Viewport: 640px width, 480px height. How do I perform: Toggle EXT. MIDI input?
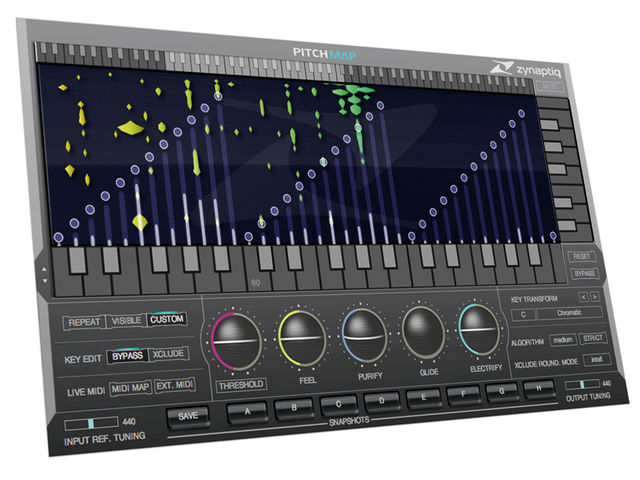(175, 385)
